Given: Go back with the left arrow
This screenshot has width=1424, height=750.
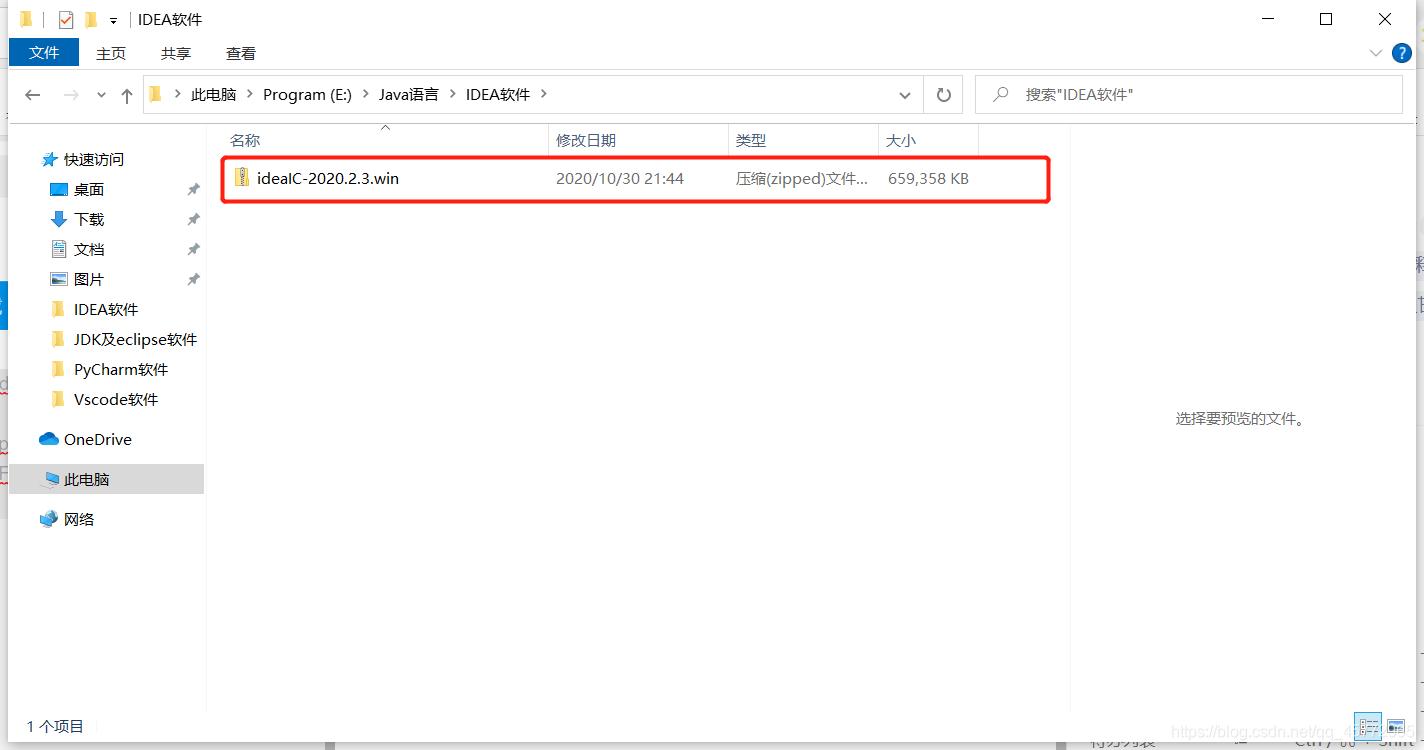Looking at the screenshot, I should pos(33,95).
